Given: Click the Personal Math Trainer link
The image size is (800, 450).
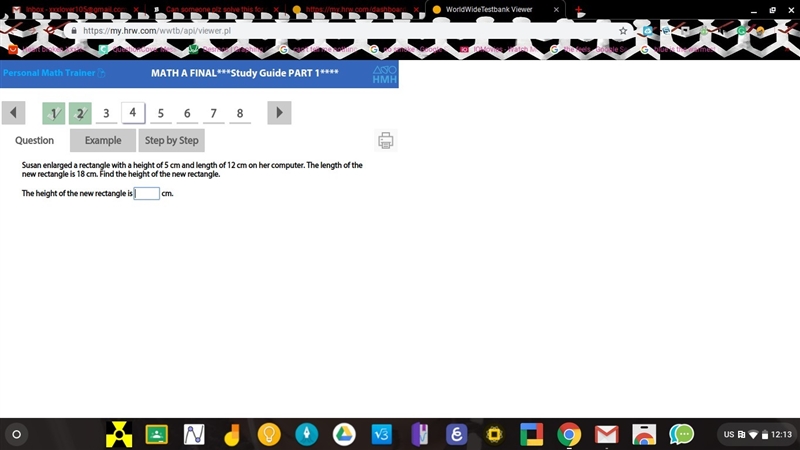Looking at the screenshot, I should click(x=49, y=73).
